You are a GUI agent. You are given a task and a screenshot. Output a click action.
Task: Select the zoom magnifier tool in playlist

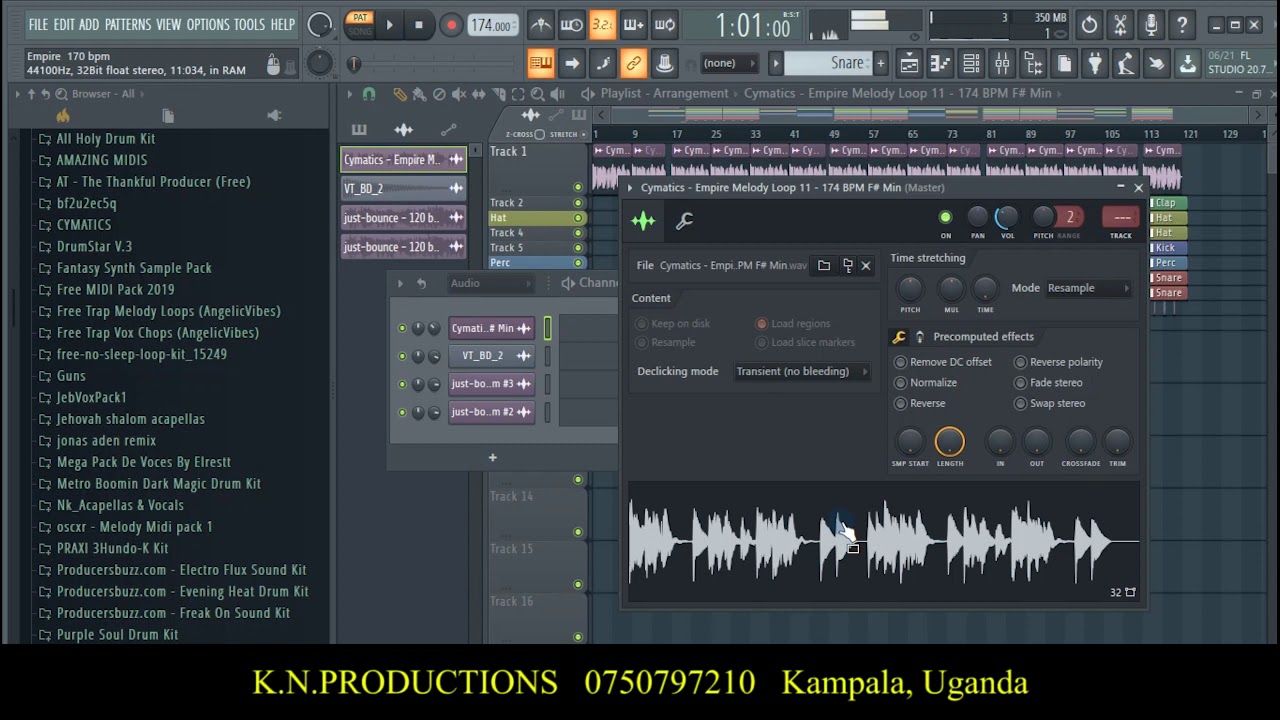click(x=537, y=94)
